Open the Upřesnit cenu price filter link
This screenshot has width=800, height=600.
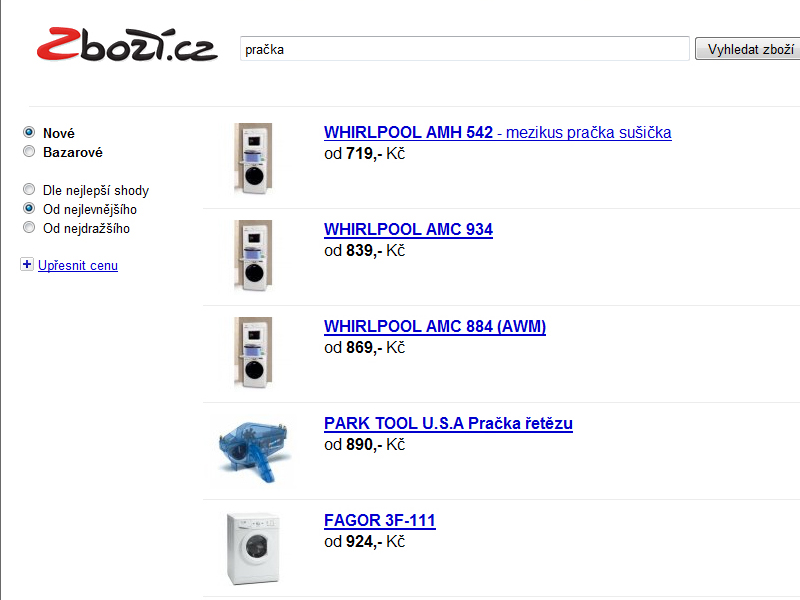point(78,265)
